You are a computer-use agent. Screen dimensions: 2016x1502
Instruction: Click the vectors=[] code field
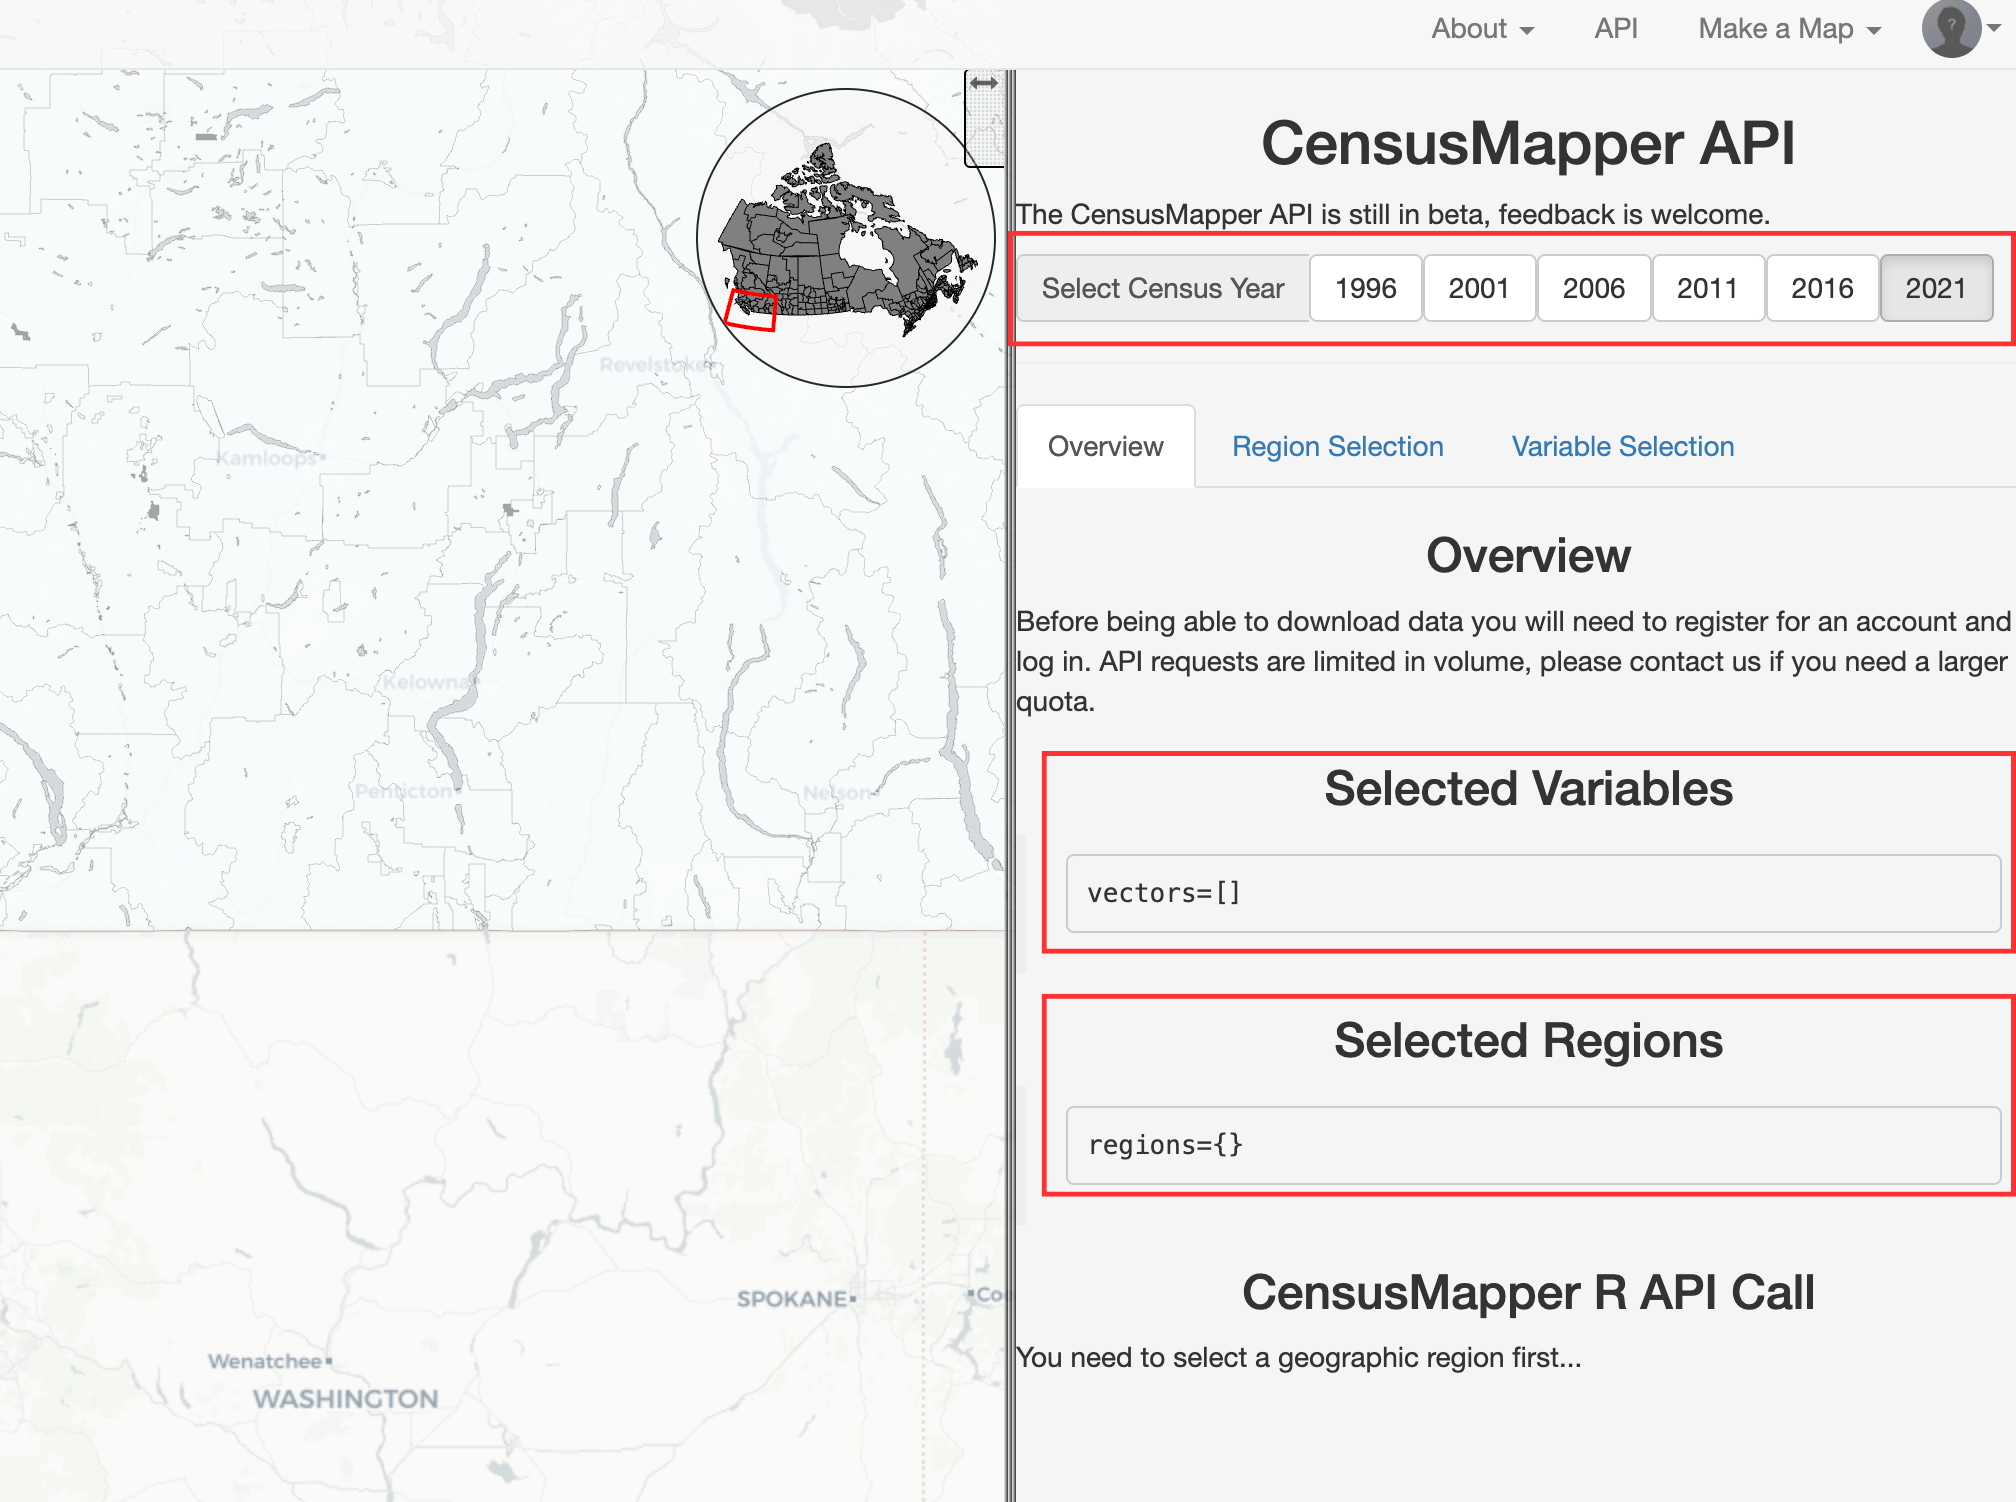coord(1533,893)
